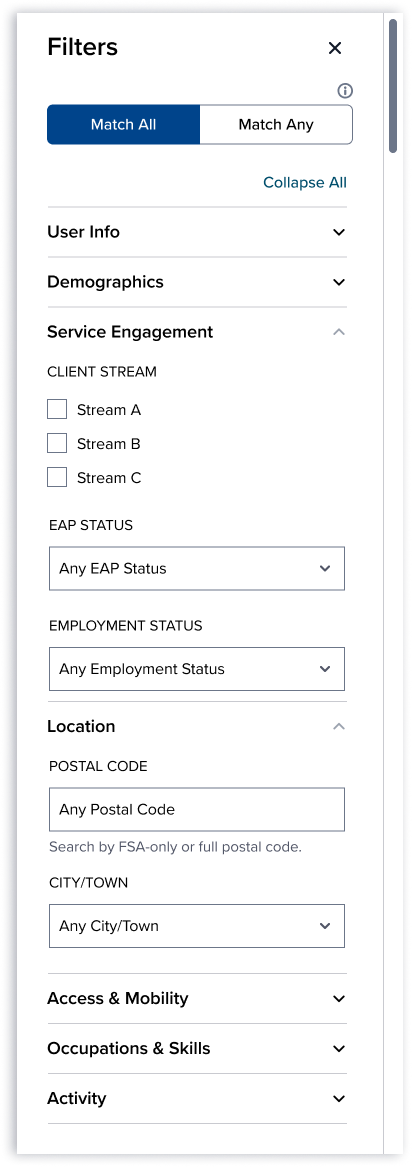
Task: Expand Occupations & Skills chevron
Action: click(339, 1049)
